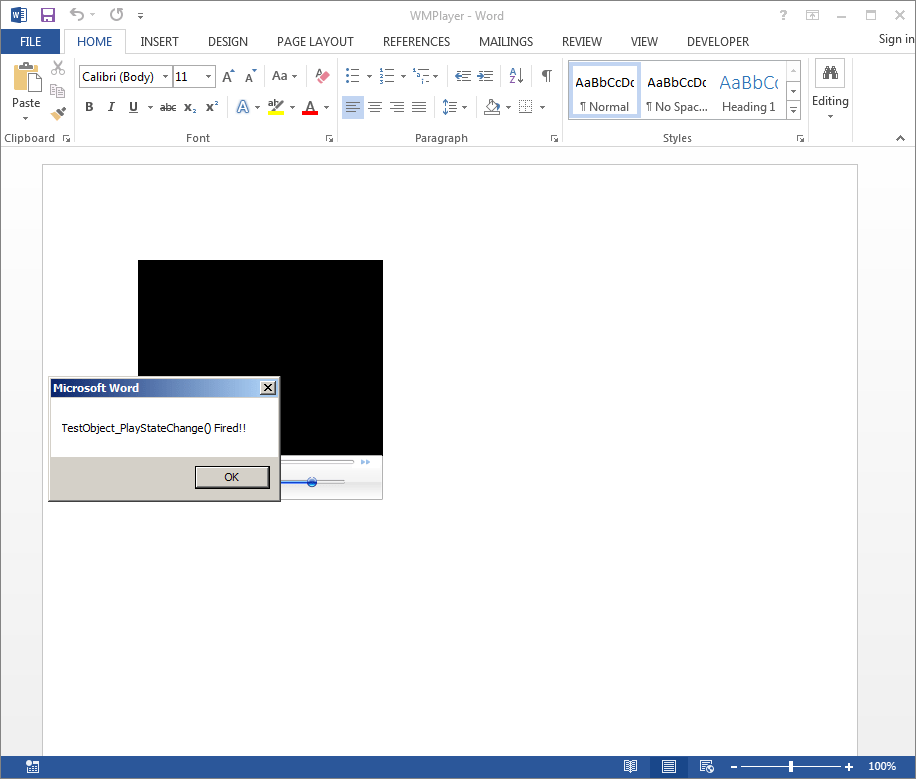
Task: Open the Editing group binoculars icon
Action: pyautogui.click(x=830, y=72)
